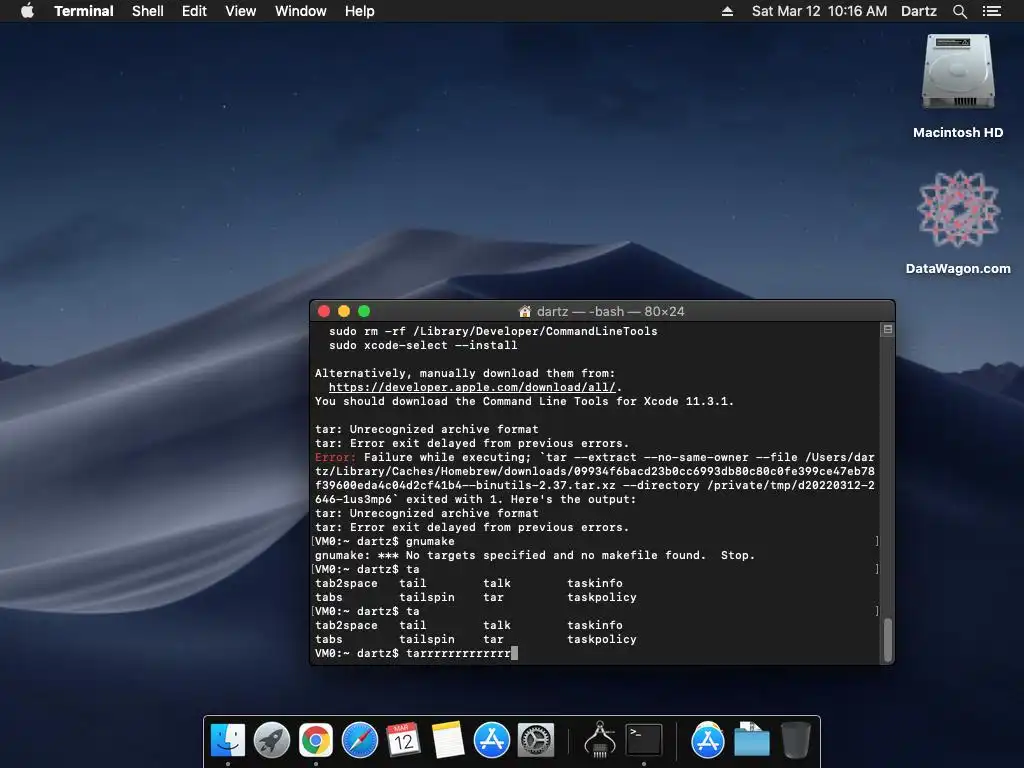Open Downloads folder stack in Dock

752,740
